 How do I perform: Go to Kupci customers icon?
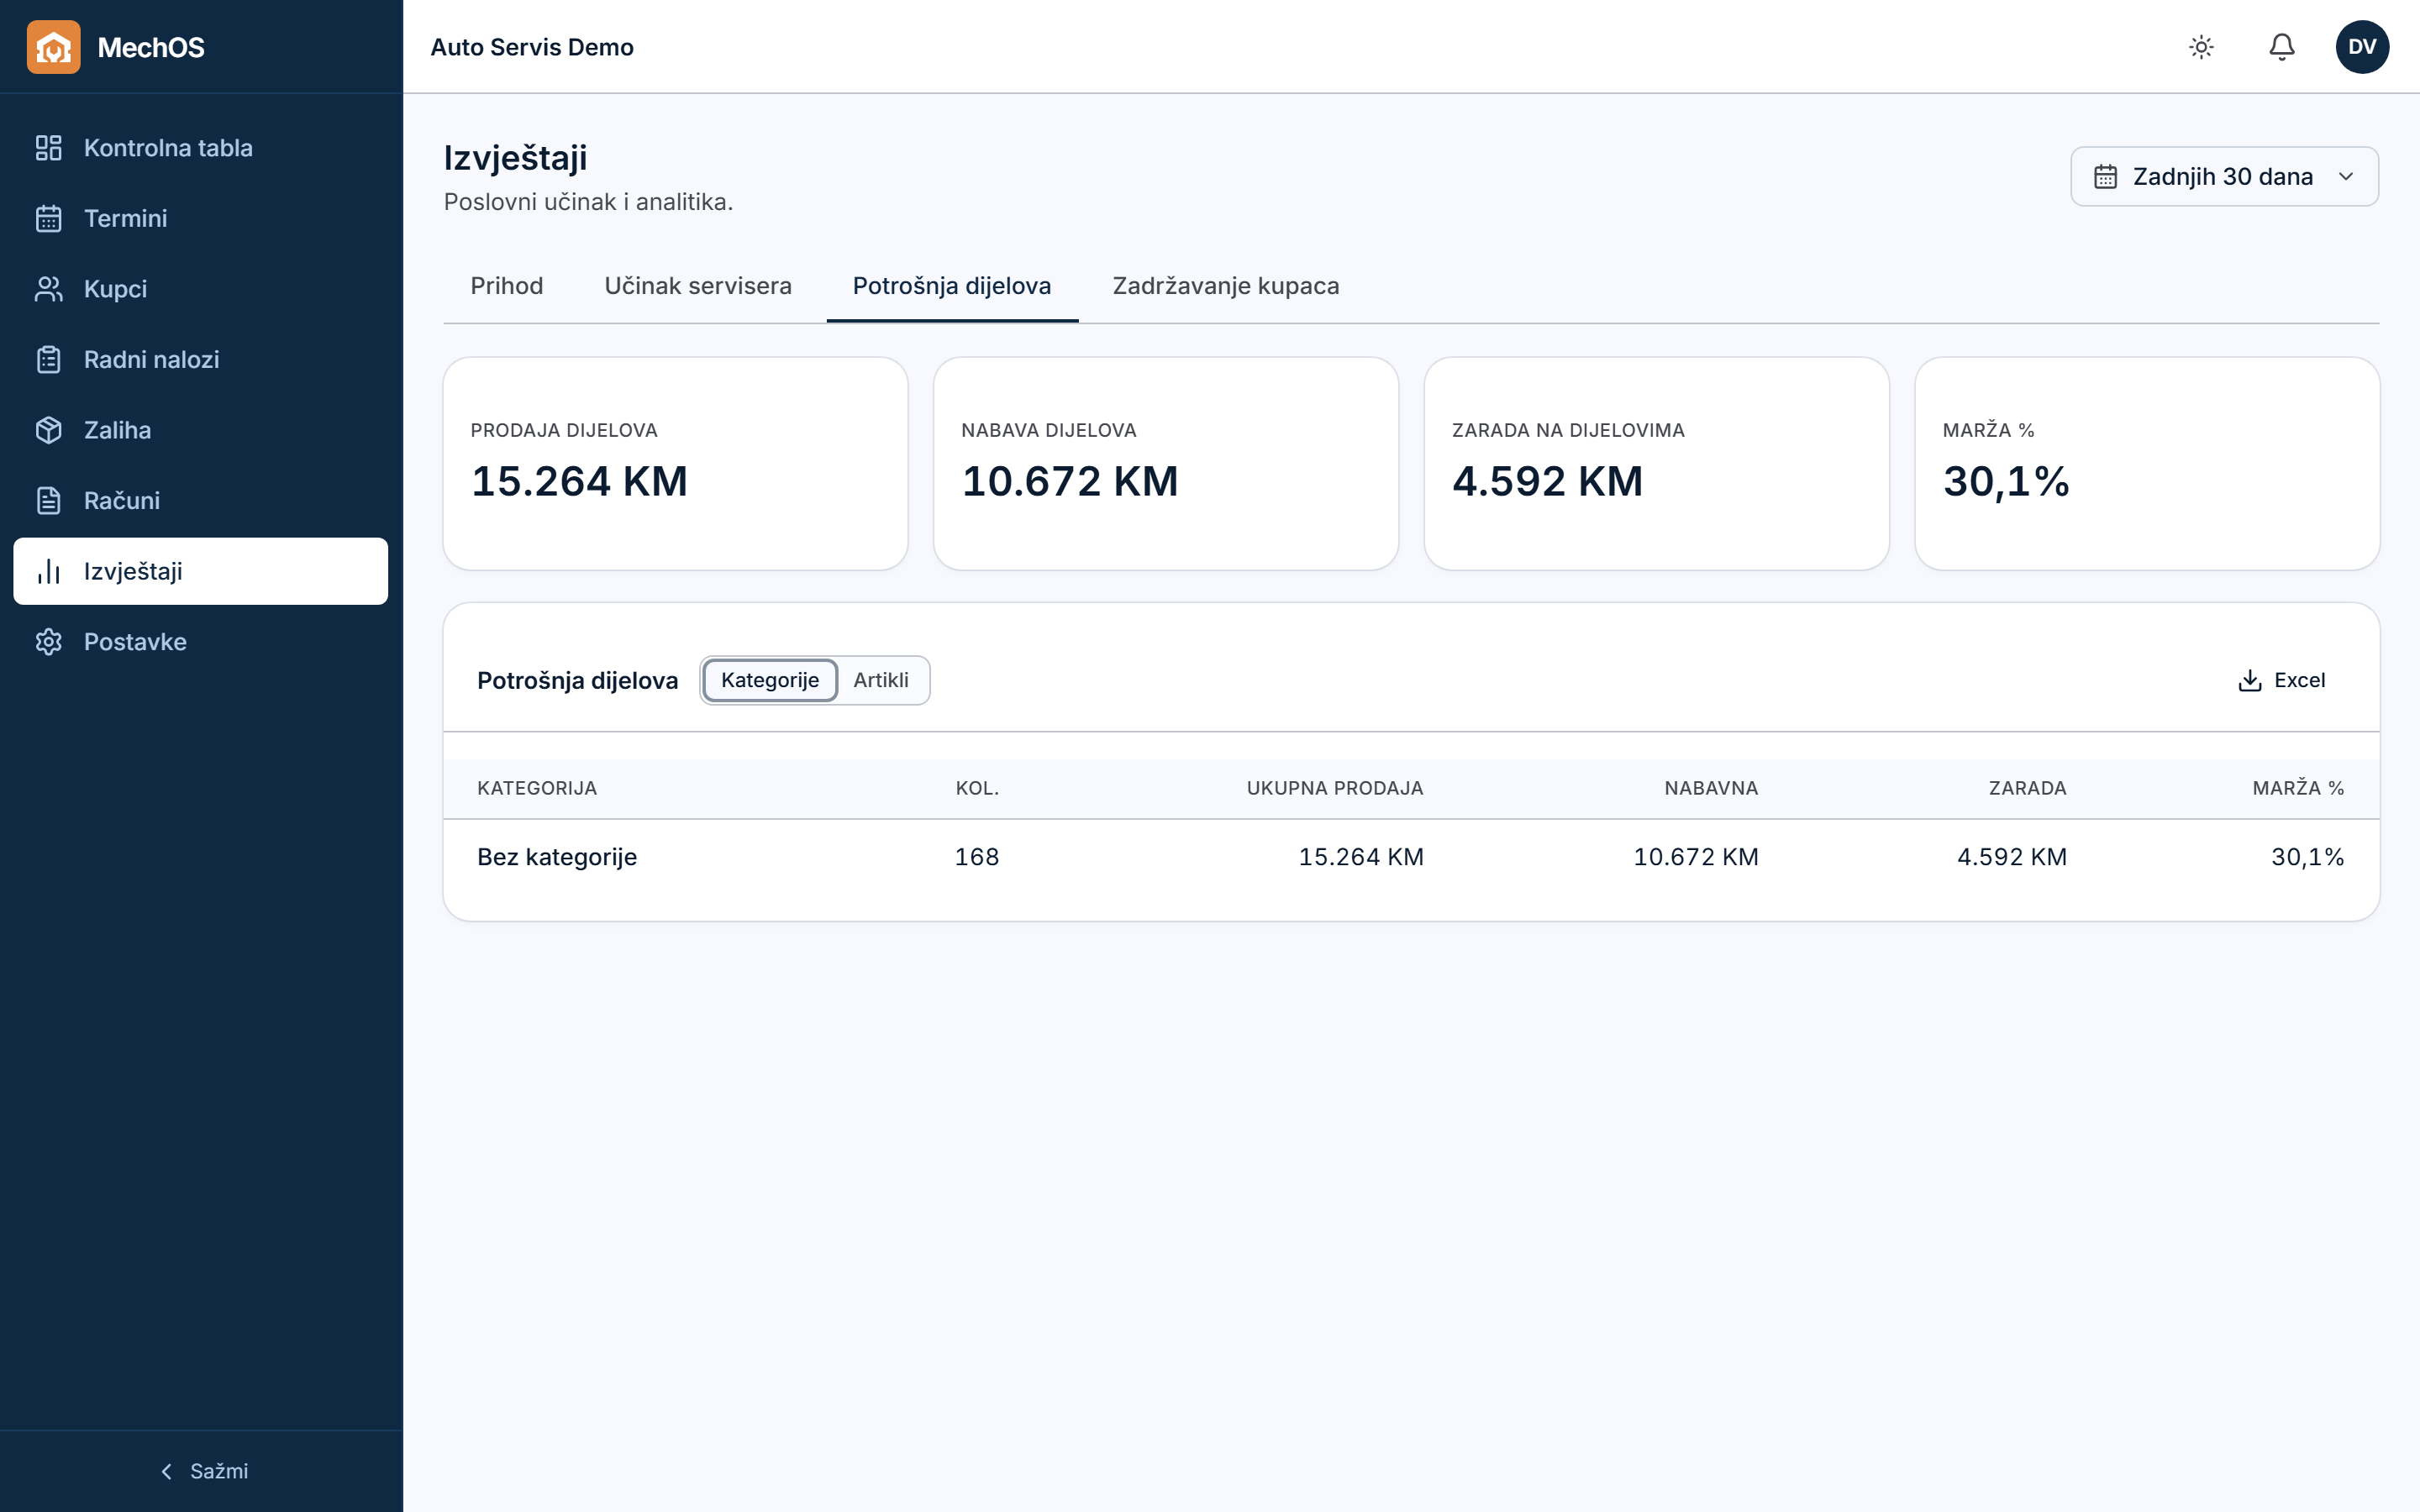coord(49,289)
